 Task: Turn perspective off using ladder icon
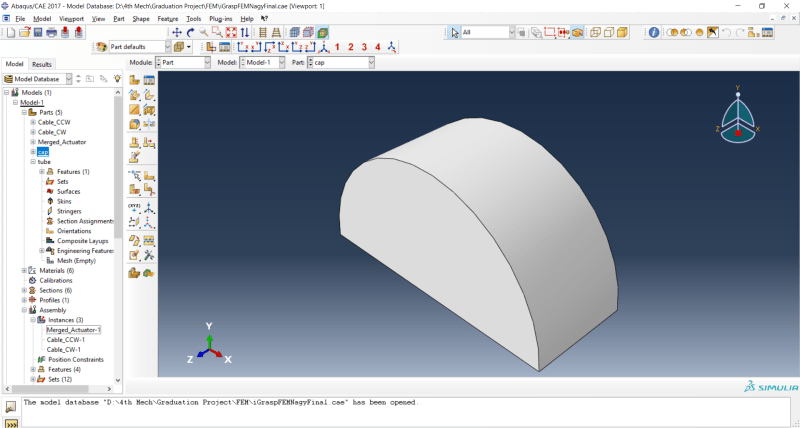[263, 33]
